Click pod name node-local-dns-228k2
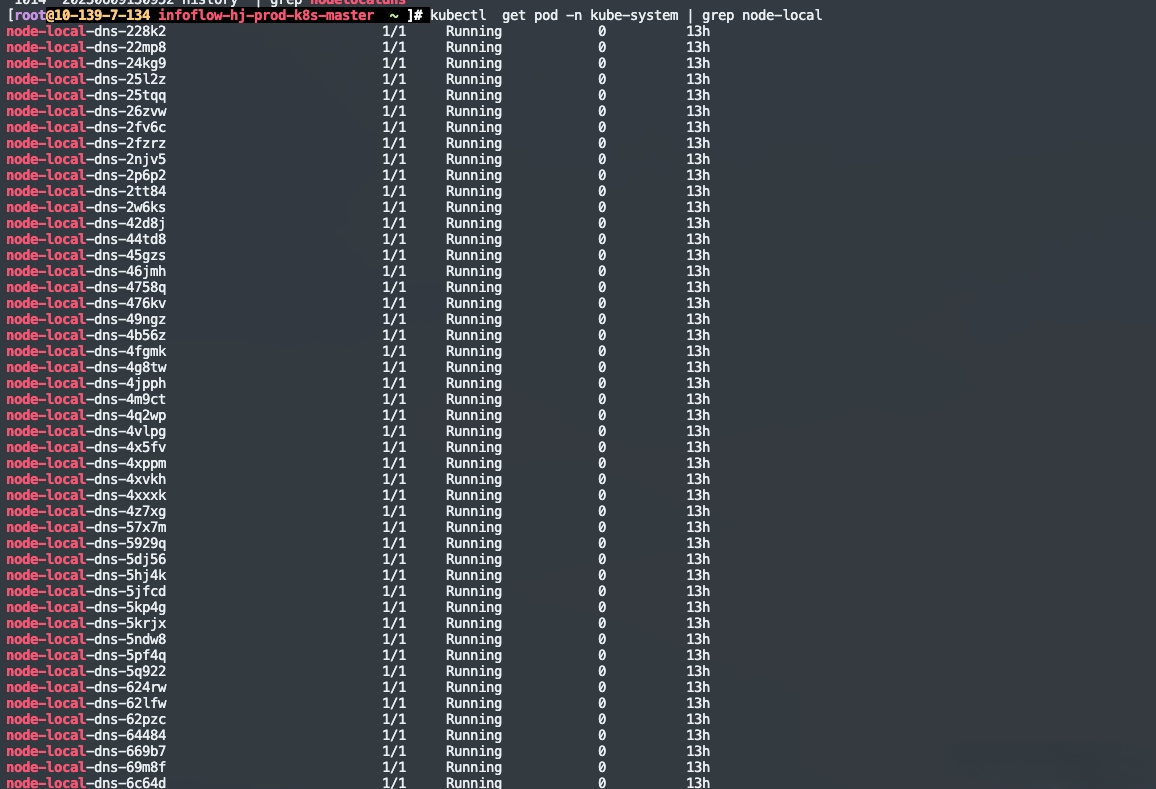This screenshot has height=789, width=1156. 86,31
